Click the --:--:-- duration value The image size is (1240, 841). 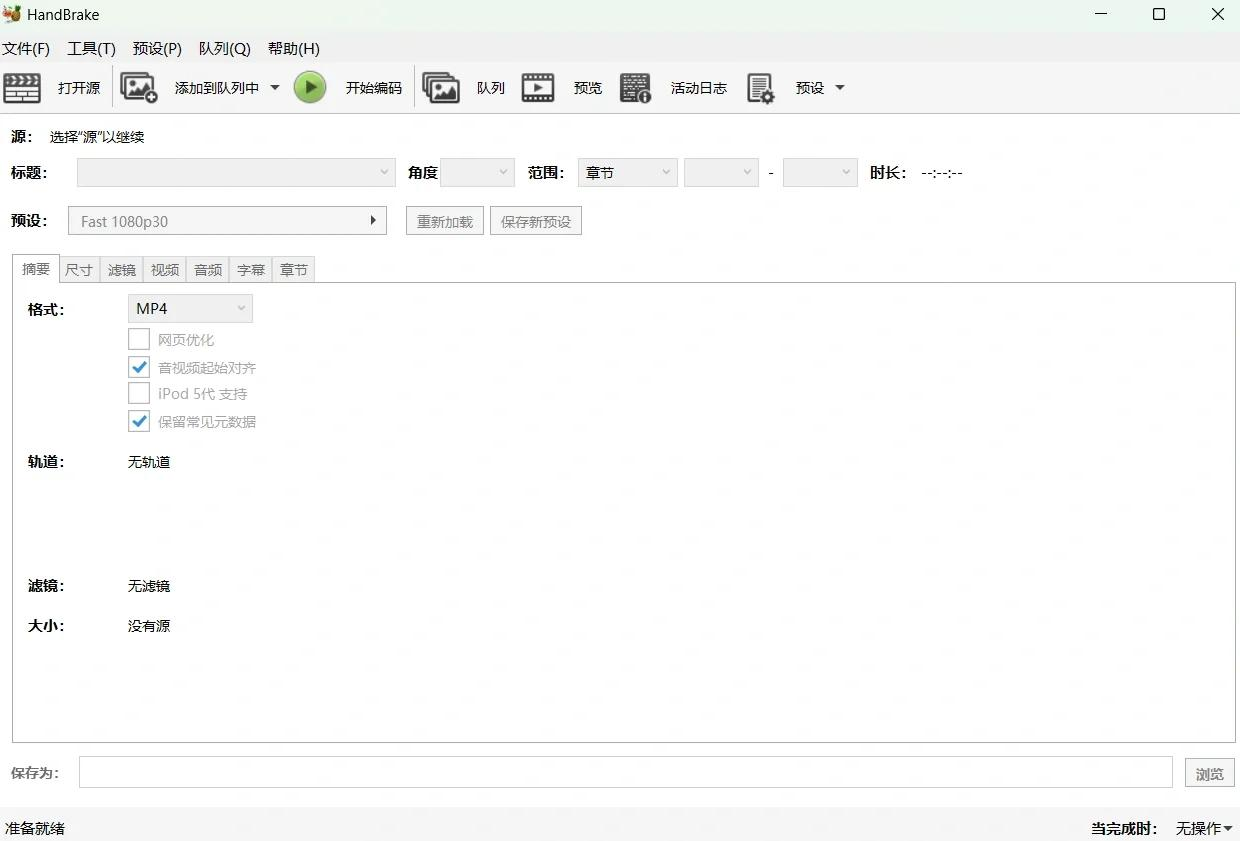tap(942, 173)
